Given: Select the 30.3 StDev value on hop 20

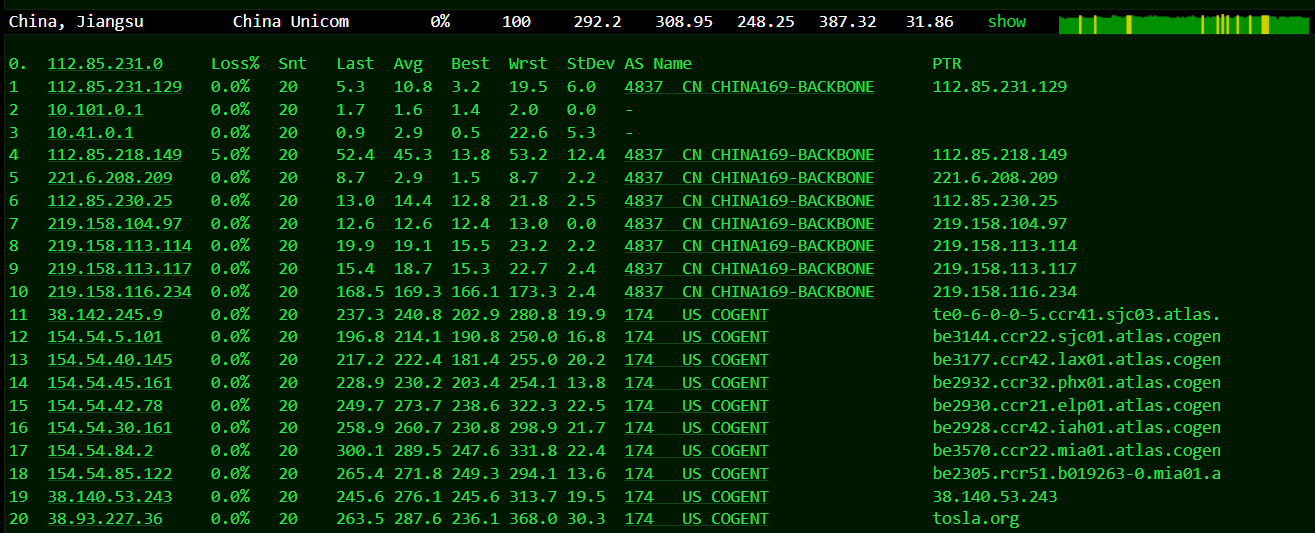Looking at the screenshot, I should pos(586,519).
